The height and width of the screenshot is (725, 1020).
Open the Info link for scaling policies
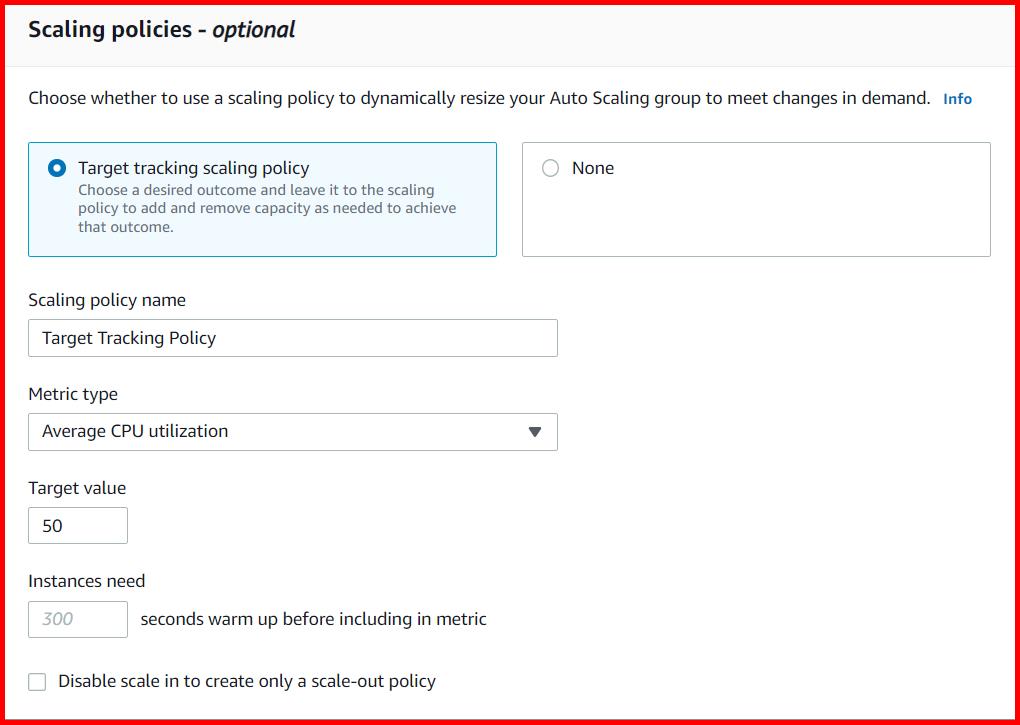[957, 98]
